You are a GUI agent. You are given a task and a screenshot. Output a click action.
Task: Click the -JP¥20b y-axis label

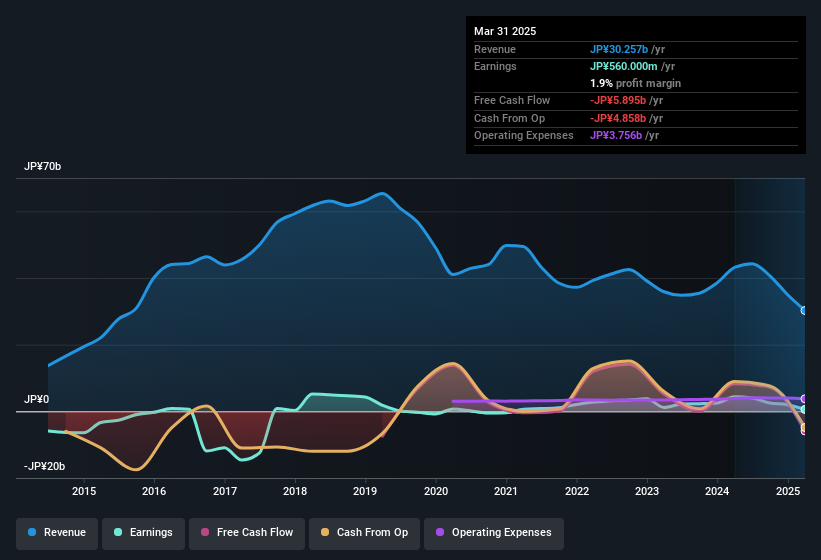coord(44,466)
